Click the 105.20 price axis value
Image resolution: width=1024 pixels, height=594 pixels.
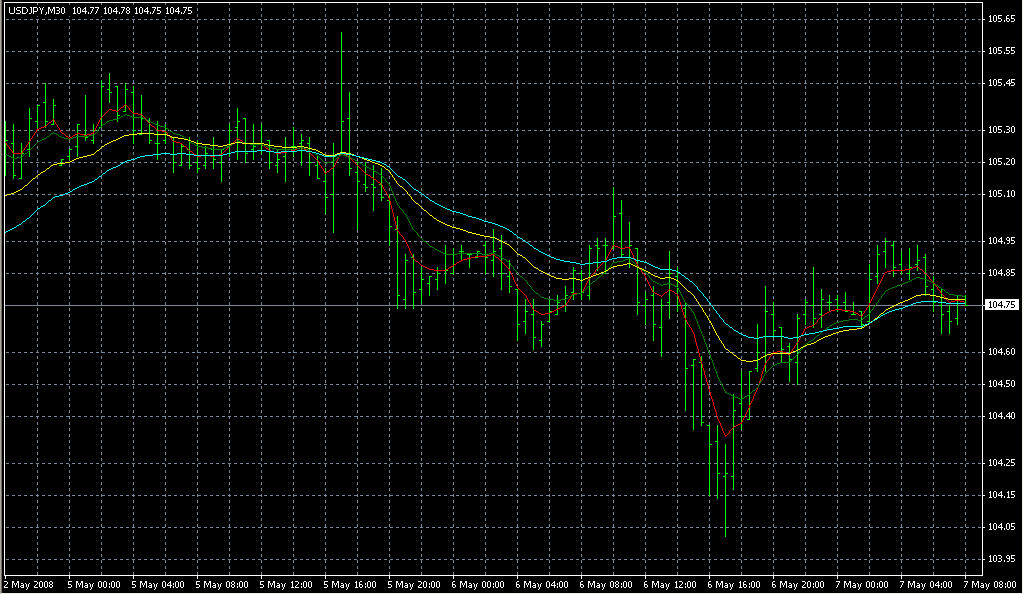1000,162
